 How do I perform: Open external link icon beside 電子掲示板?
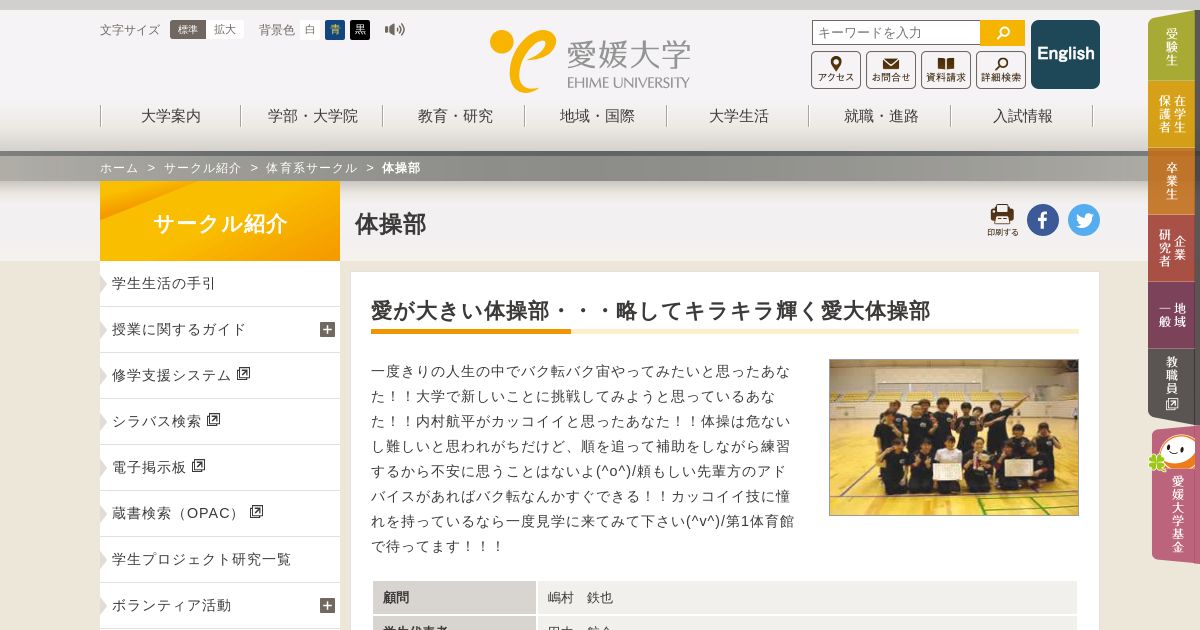(198, 466)
